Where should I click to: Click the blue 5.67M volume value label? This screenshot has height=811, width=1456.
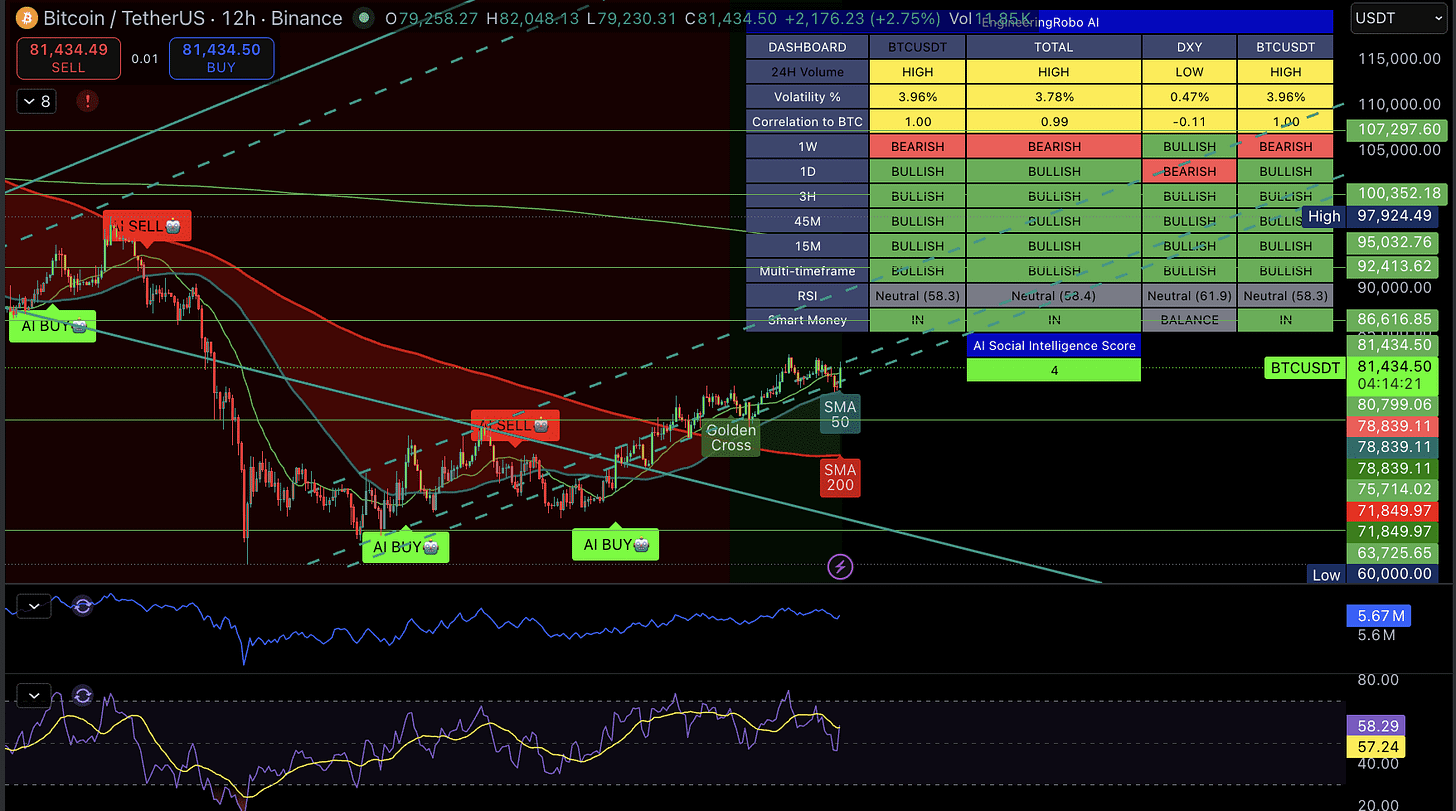tap(1378, 616)
